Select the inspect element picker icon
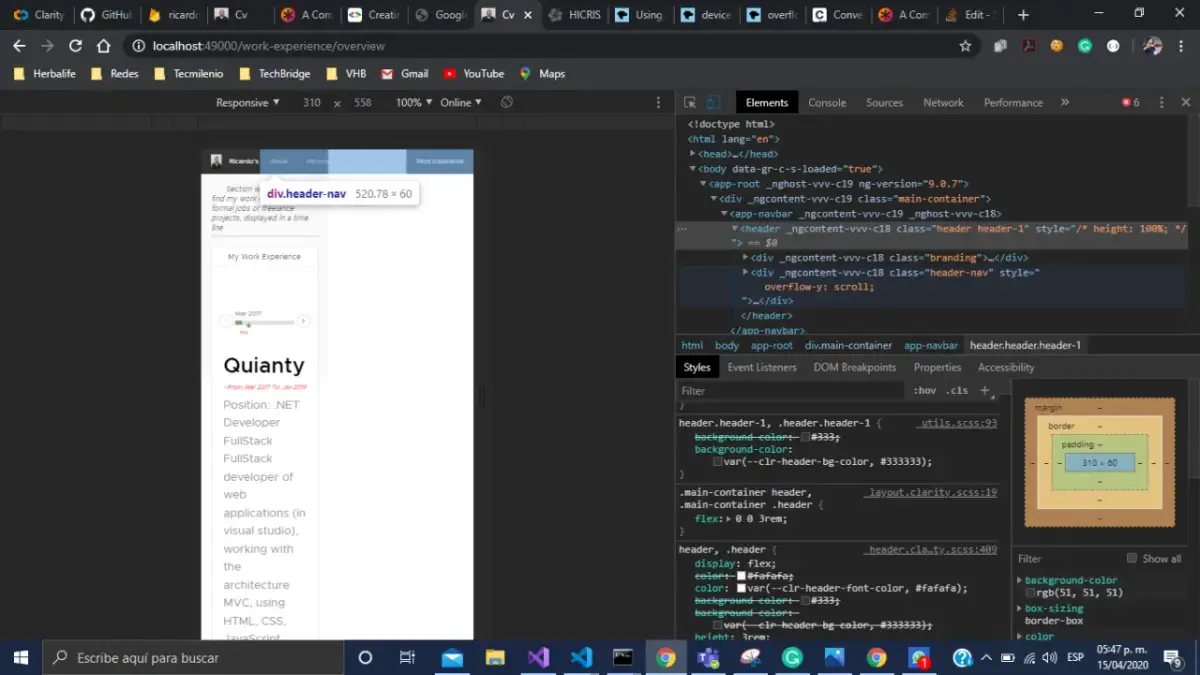 click(x=688, y=102)
